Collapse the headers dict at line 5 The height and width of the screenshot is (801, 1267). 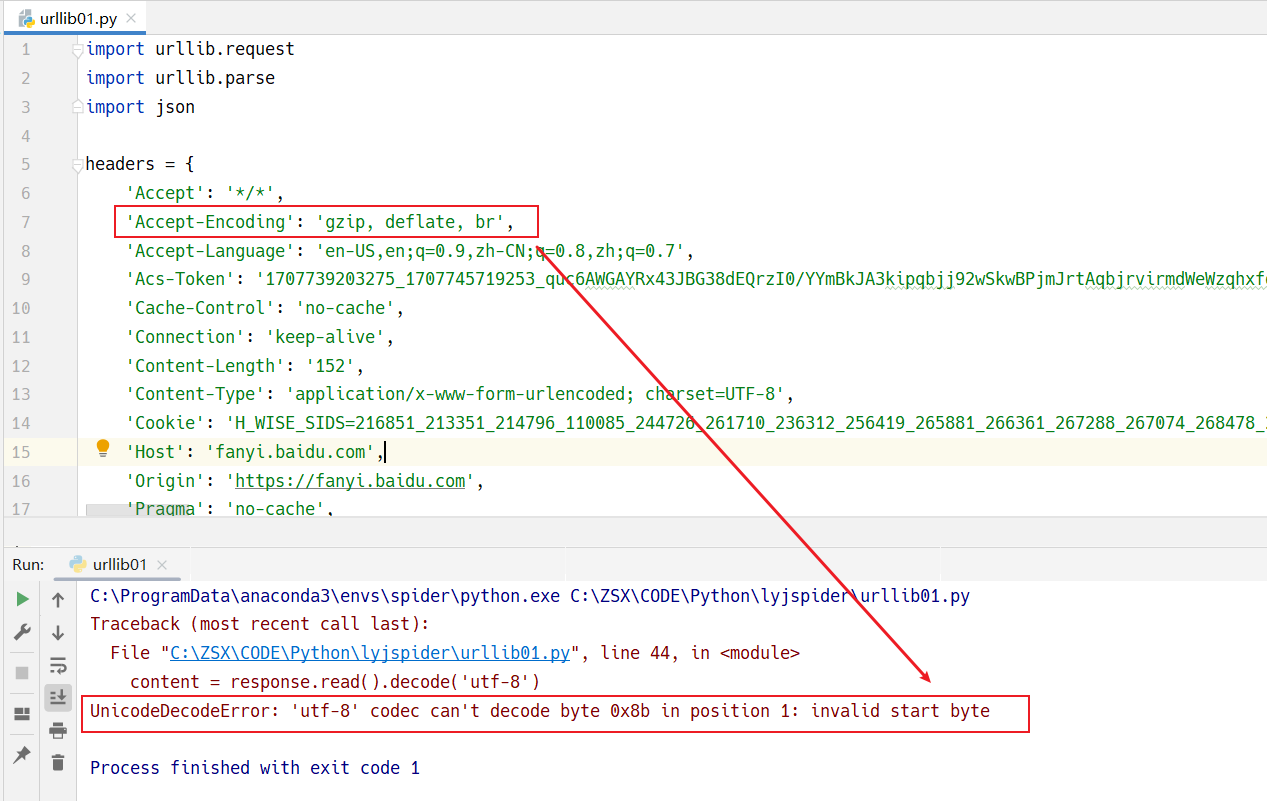[78, 164]
